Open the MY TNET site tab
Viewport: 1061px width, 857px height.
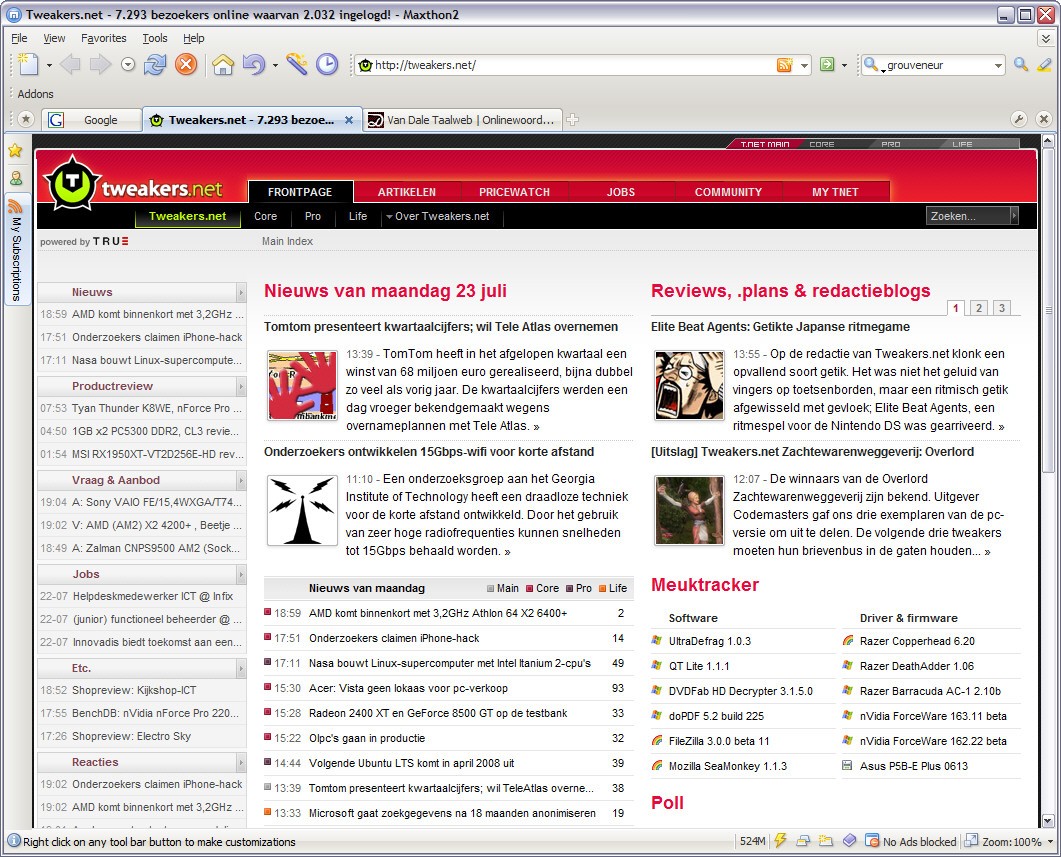coord(835,191)
